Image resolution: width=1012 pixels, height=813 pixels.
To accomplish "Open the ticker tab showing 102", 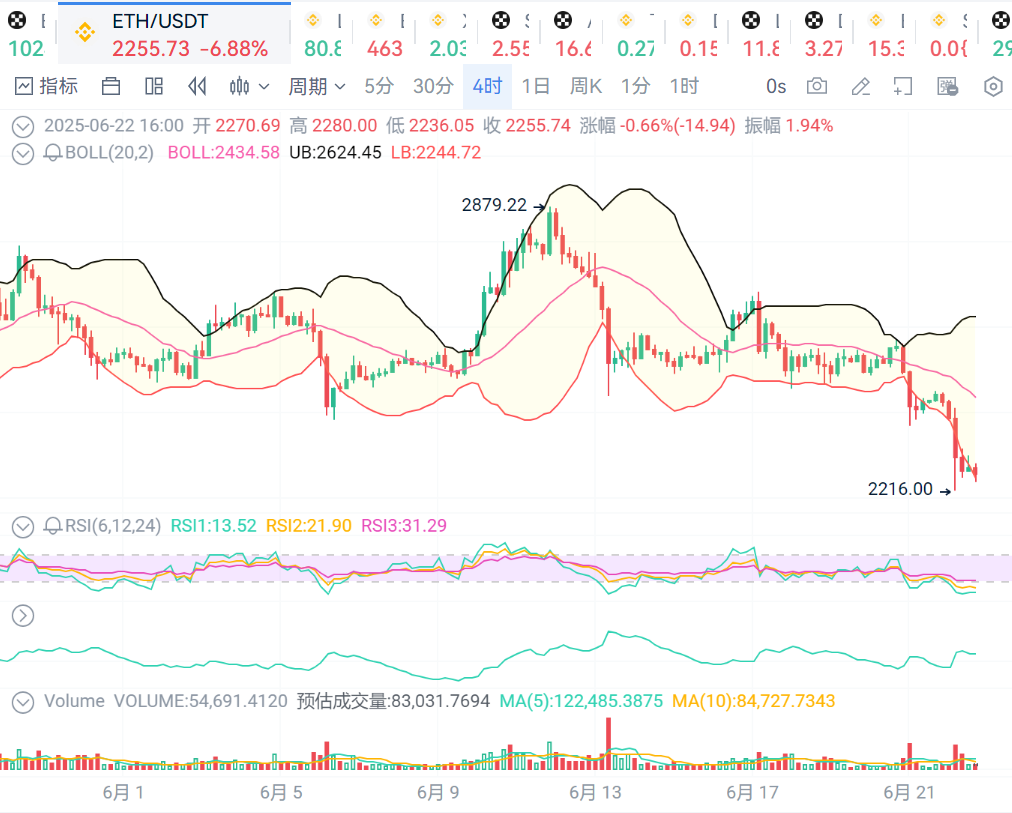I will point(27,34).
